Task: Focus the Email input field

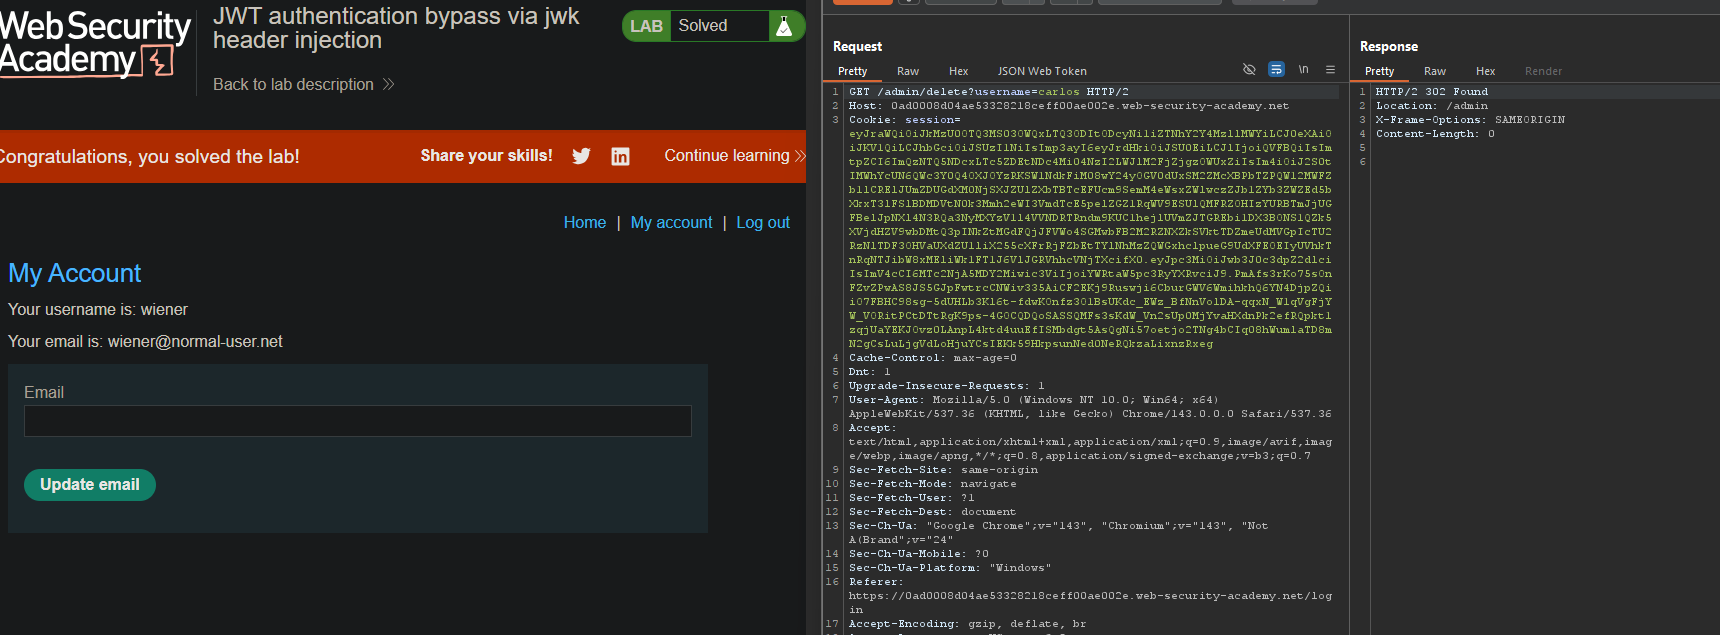Action: tap(358, 421)
